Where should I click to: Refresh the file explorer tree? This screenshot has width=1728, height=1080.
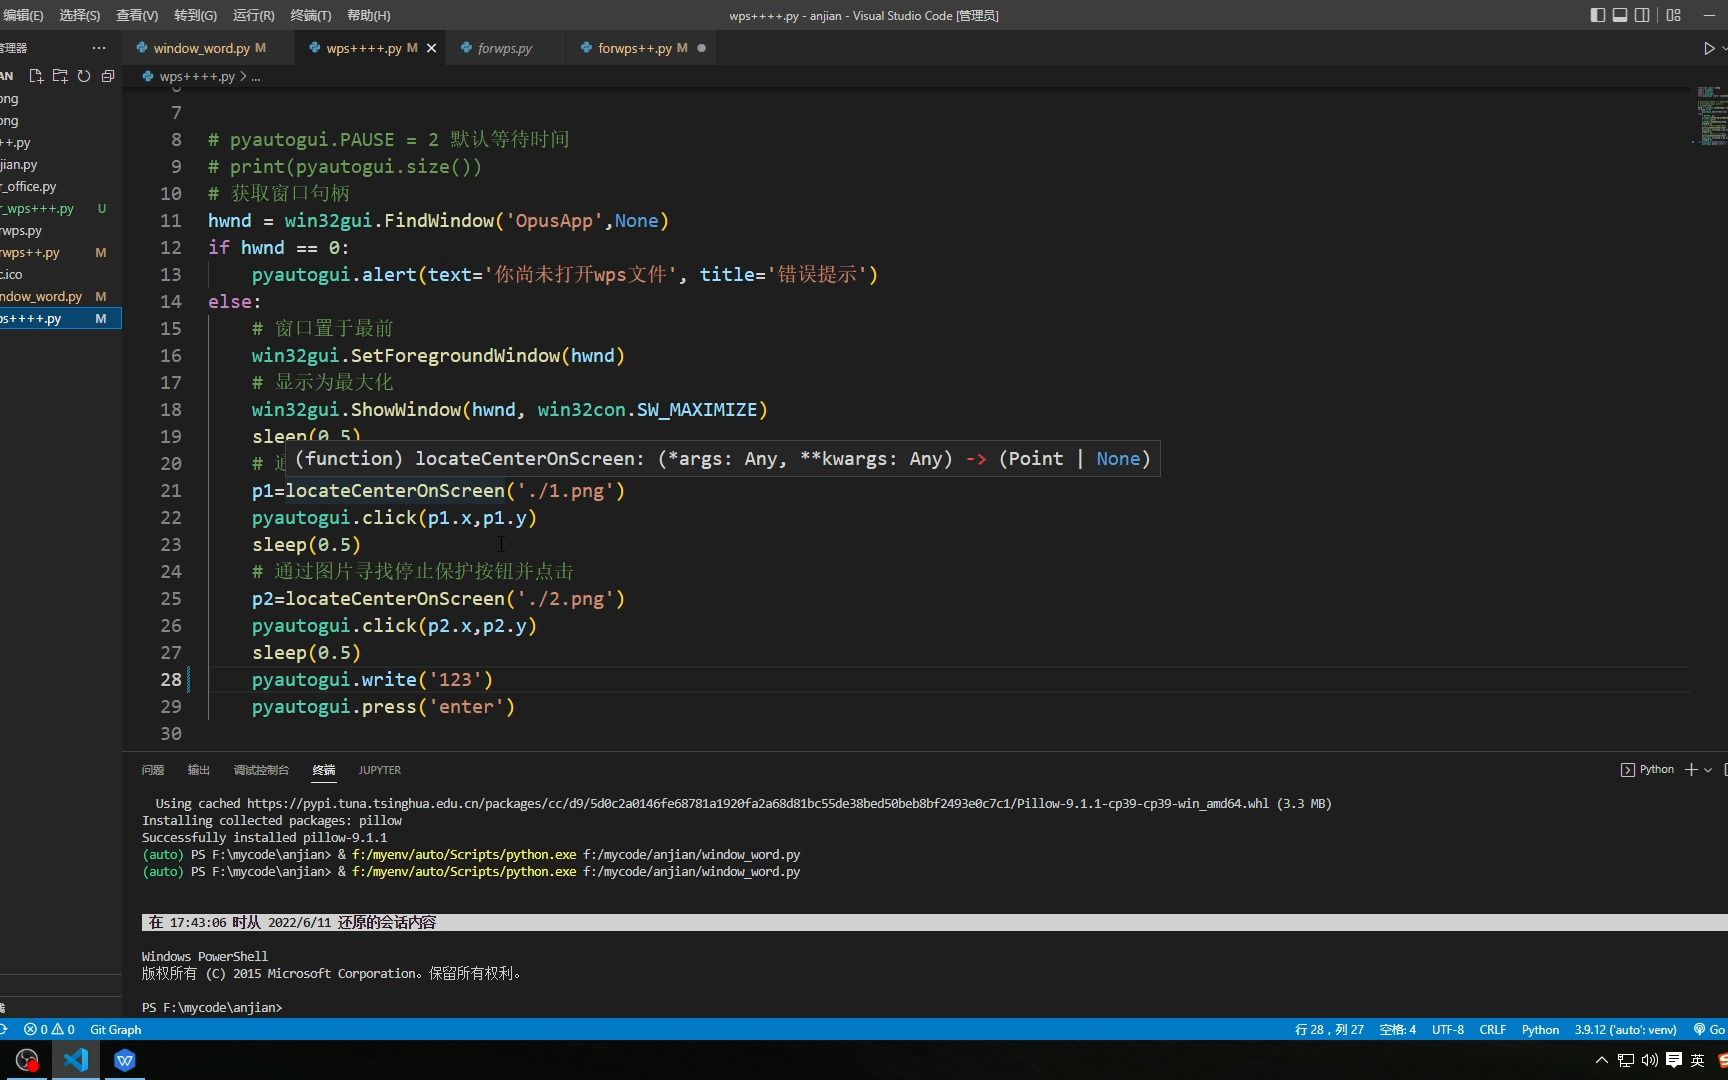pos(84,76)
